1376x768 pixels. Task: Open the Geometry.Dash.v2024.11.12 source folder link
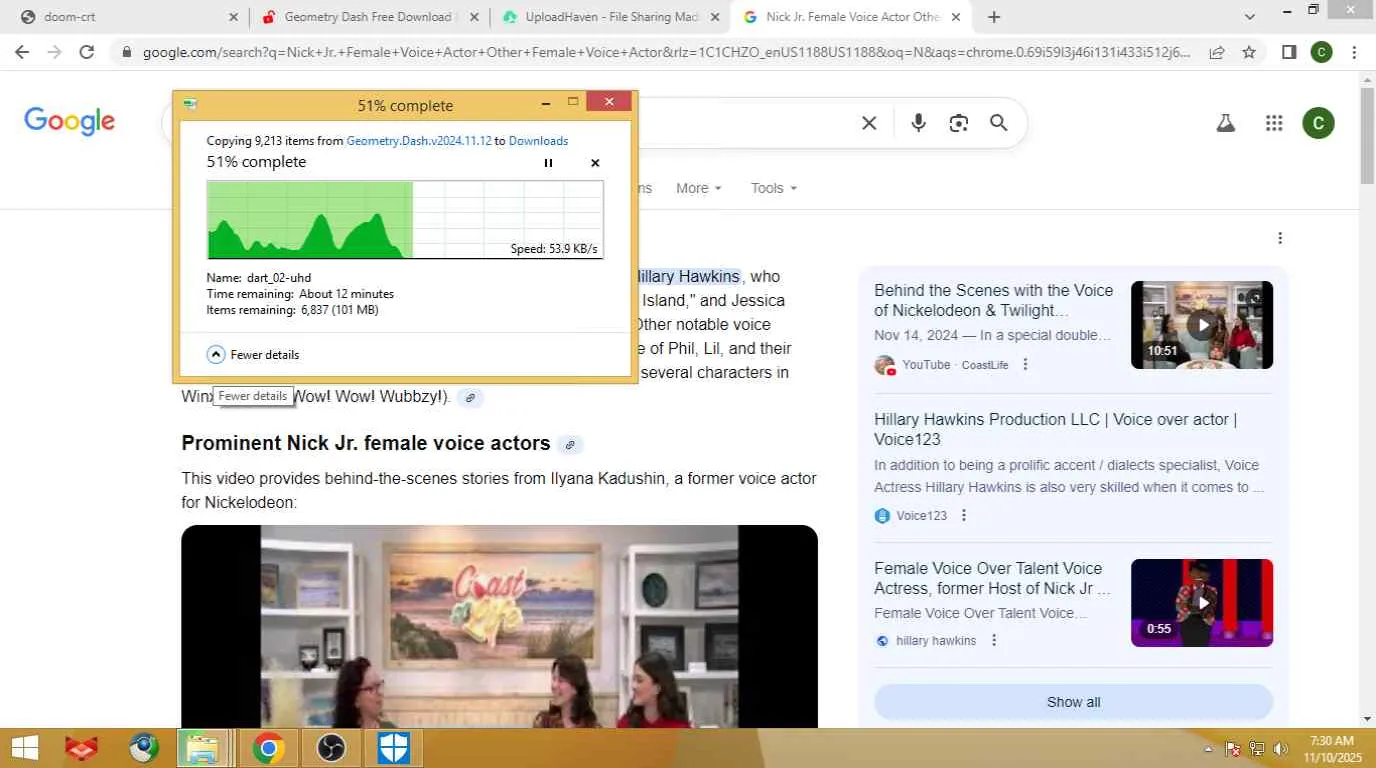pyautogui.click(x=419, y=141)
